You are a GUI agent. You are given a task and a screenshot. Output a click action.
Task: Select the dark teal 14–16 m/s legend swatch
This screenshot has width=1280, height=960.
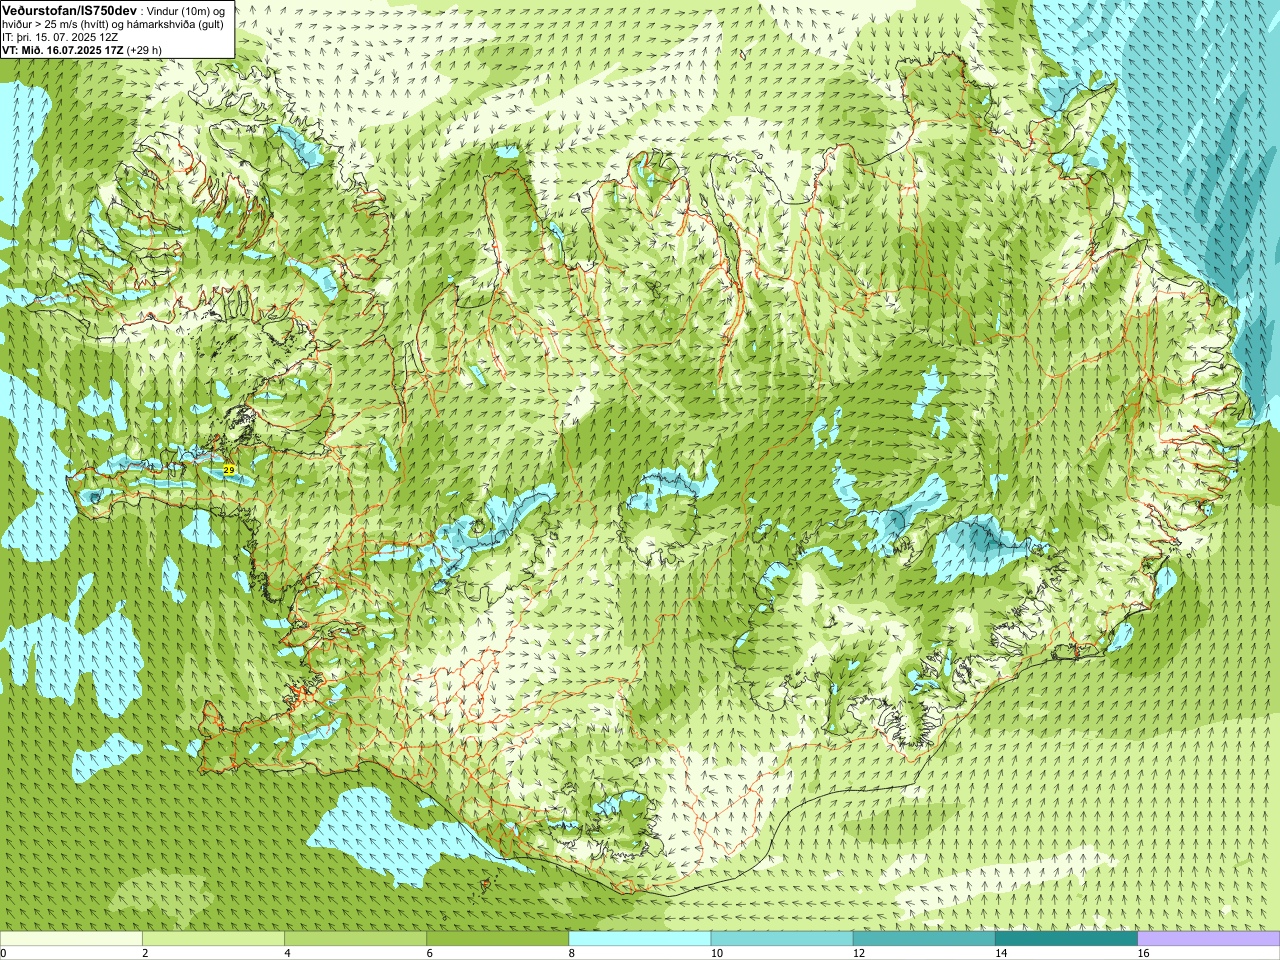point(1066,939)
